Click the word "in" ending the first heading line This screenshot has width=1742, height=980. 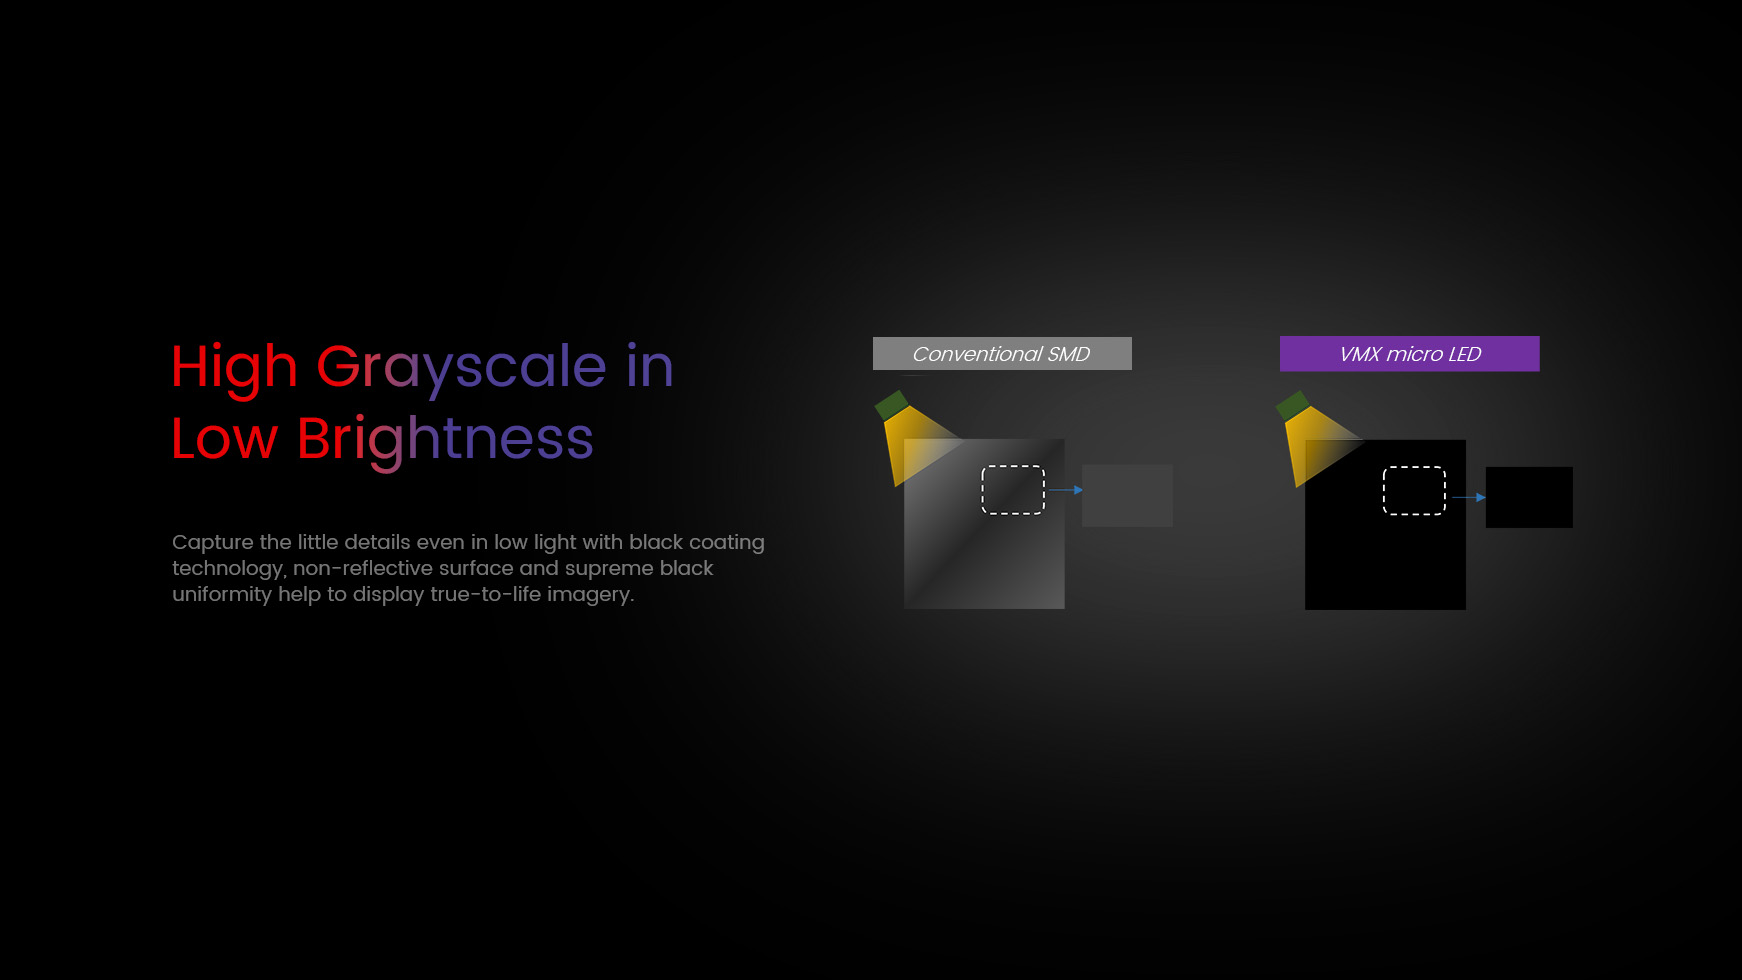click(x=650, y=367)
